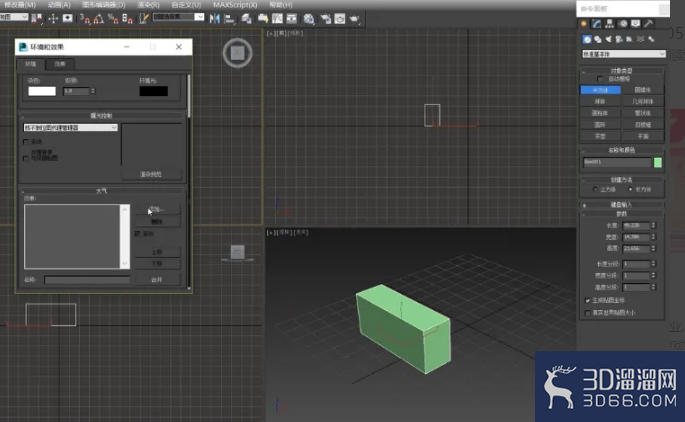This screenshot has width=685, height=422.
Task: Open the Schematic View icon
Action: click(291, 18)
